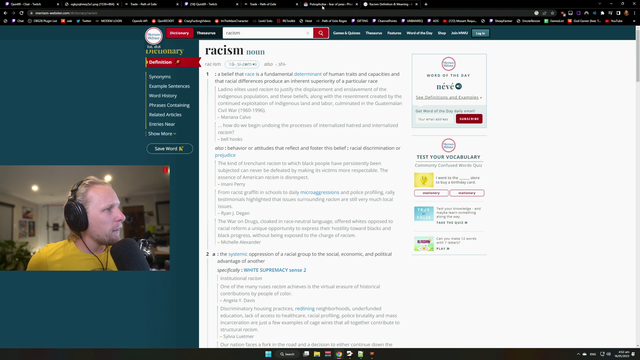This screenshot has height=360, width=640.
Task: Click the page's vertical scrollbar
Action: [638, 187]
